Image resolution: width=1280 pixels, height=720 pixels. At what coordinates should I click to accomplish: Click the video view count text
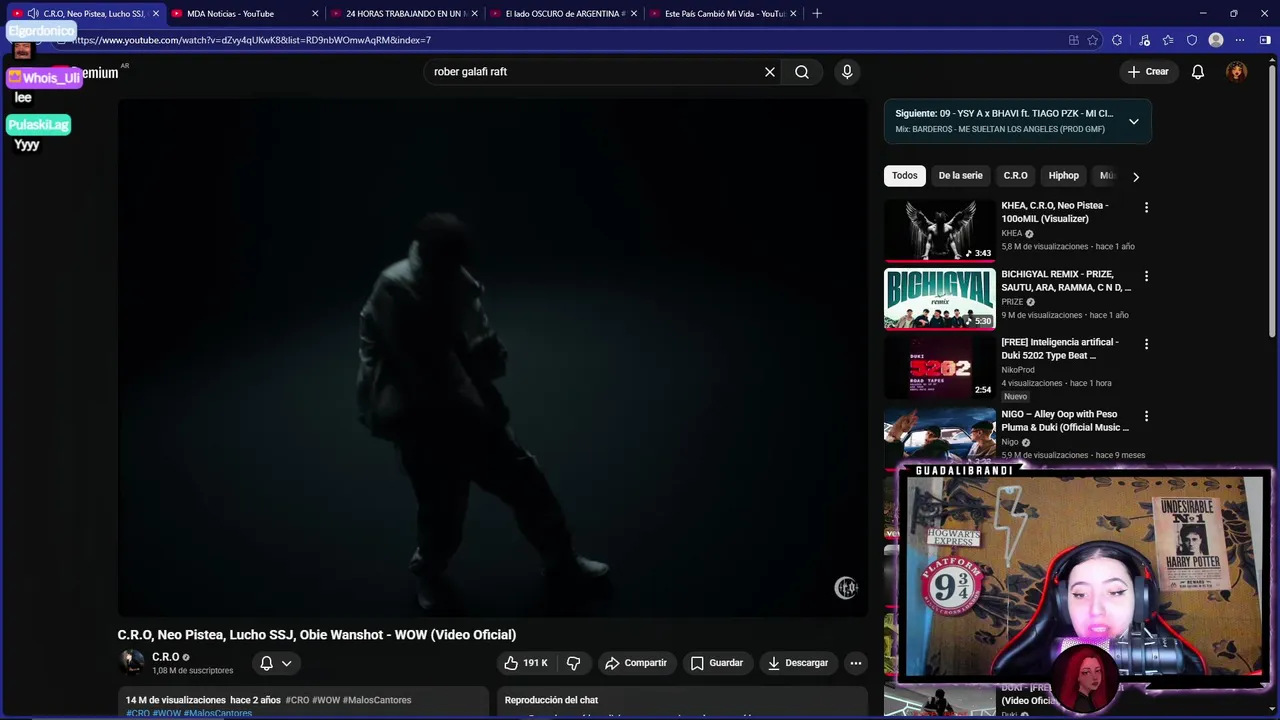point(176,700)
